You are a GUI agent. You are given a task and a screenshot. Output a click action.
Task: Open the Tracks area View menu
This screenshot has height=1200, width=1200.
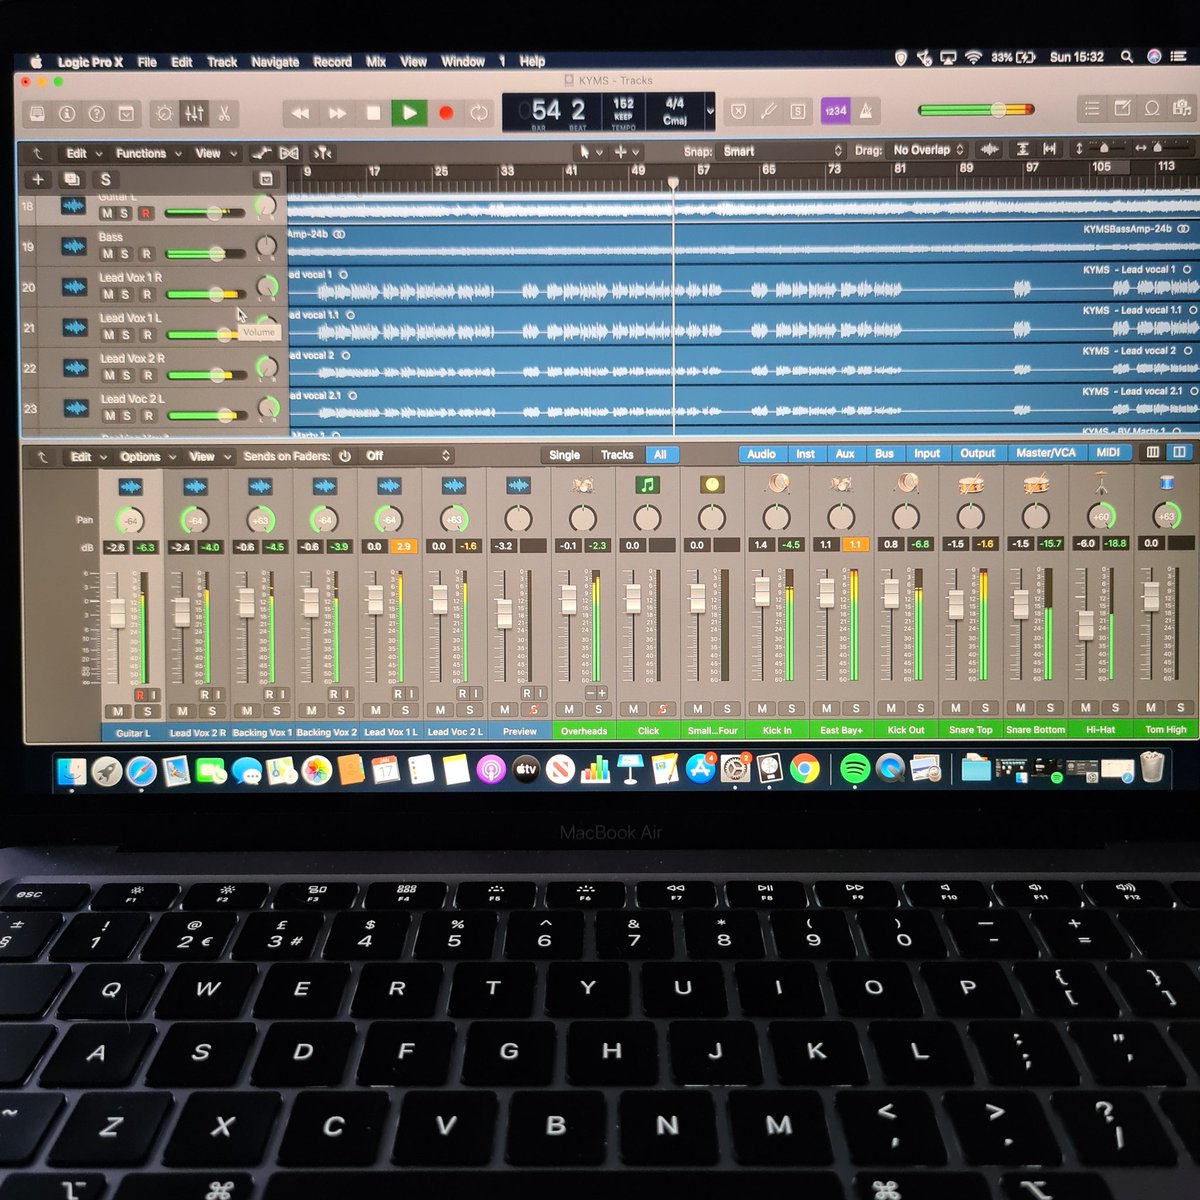(x=215, y=153)
